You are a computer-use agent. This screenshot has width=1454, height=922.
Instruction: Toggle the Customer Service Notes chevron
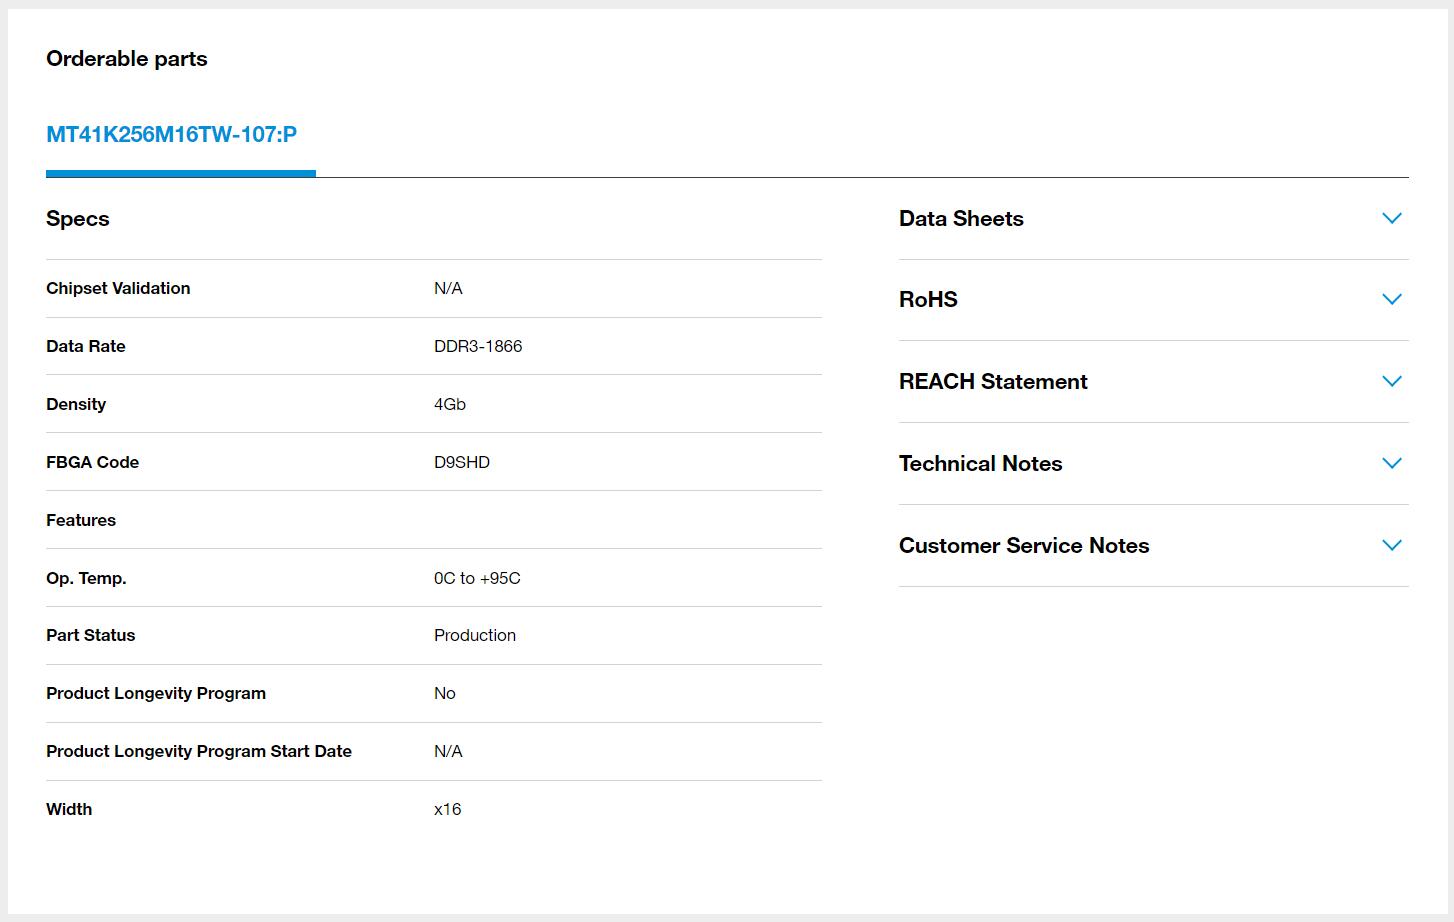(1391, 546)
